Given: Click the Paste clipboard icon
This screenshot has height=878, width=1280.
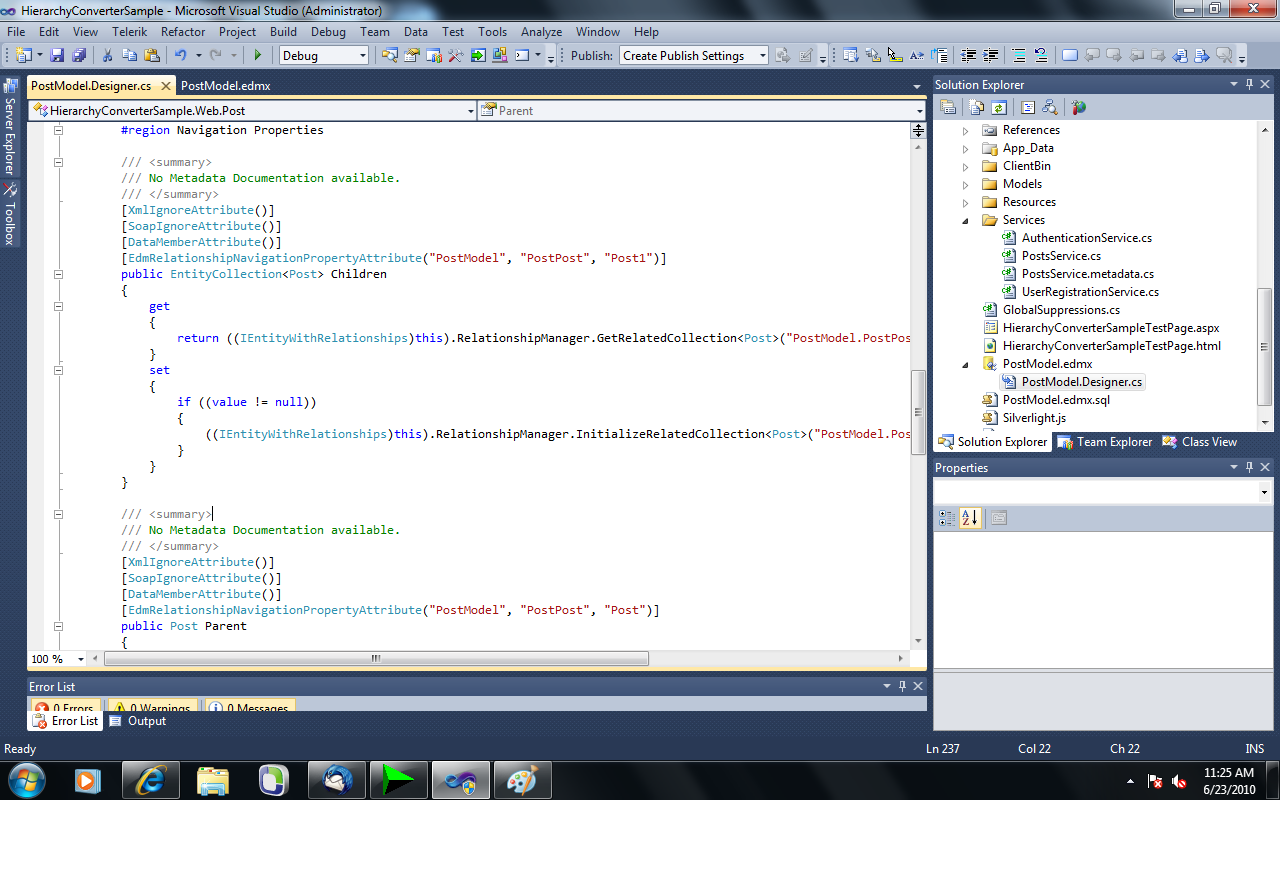Looking at the screenshot, I should [151, 55].
